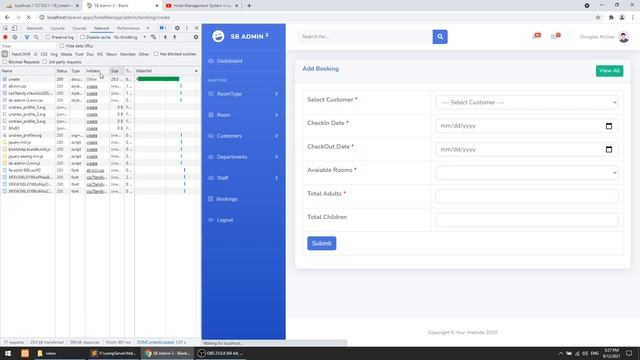The height and width of the screenshot is (360, 640).
Task: Expand Customers sidebar menu
Action: click(x=243, y=136)
